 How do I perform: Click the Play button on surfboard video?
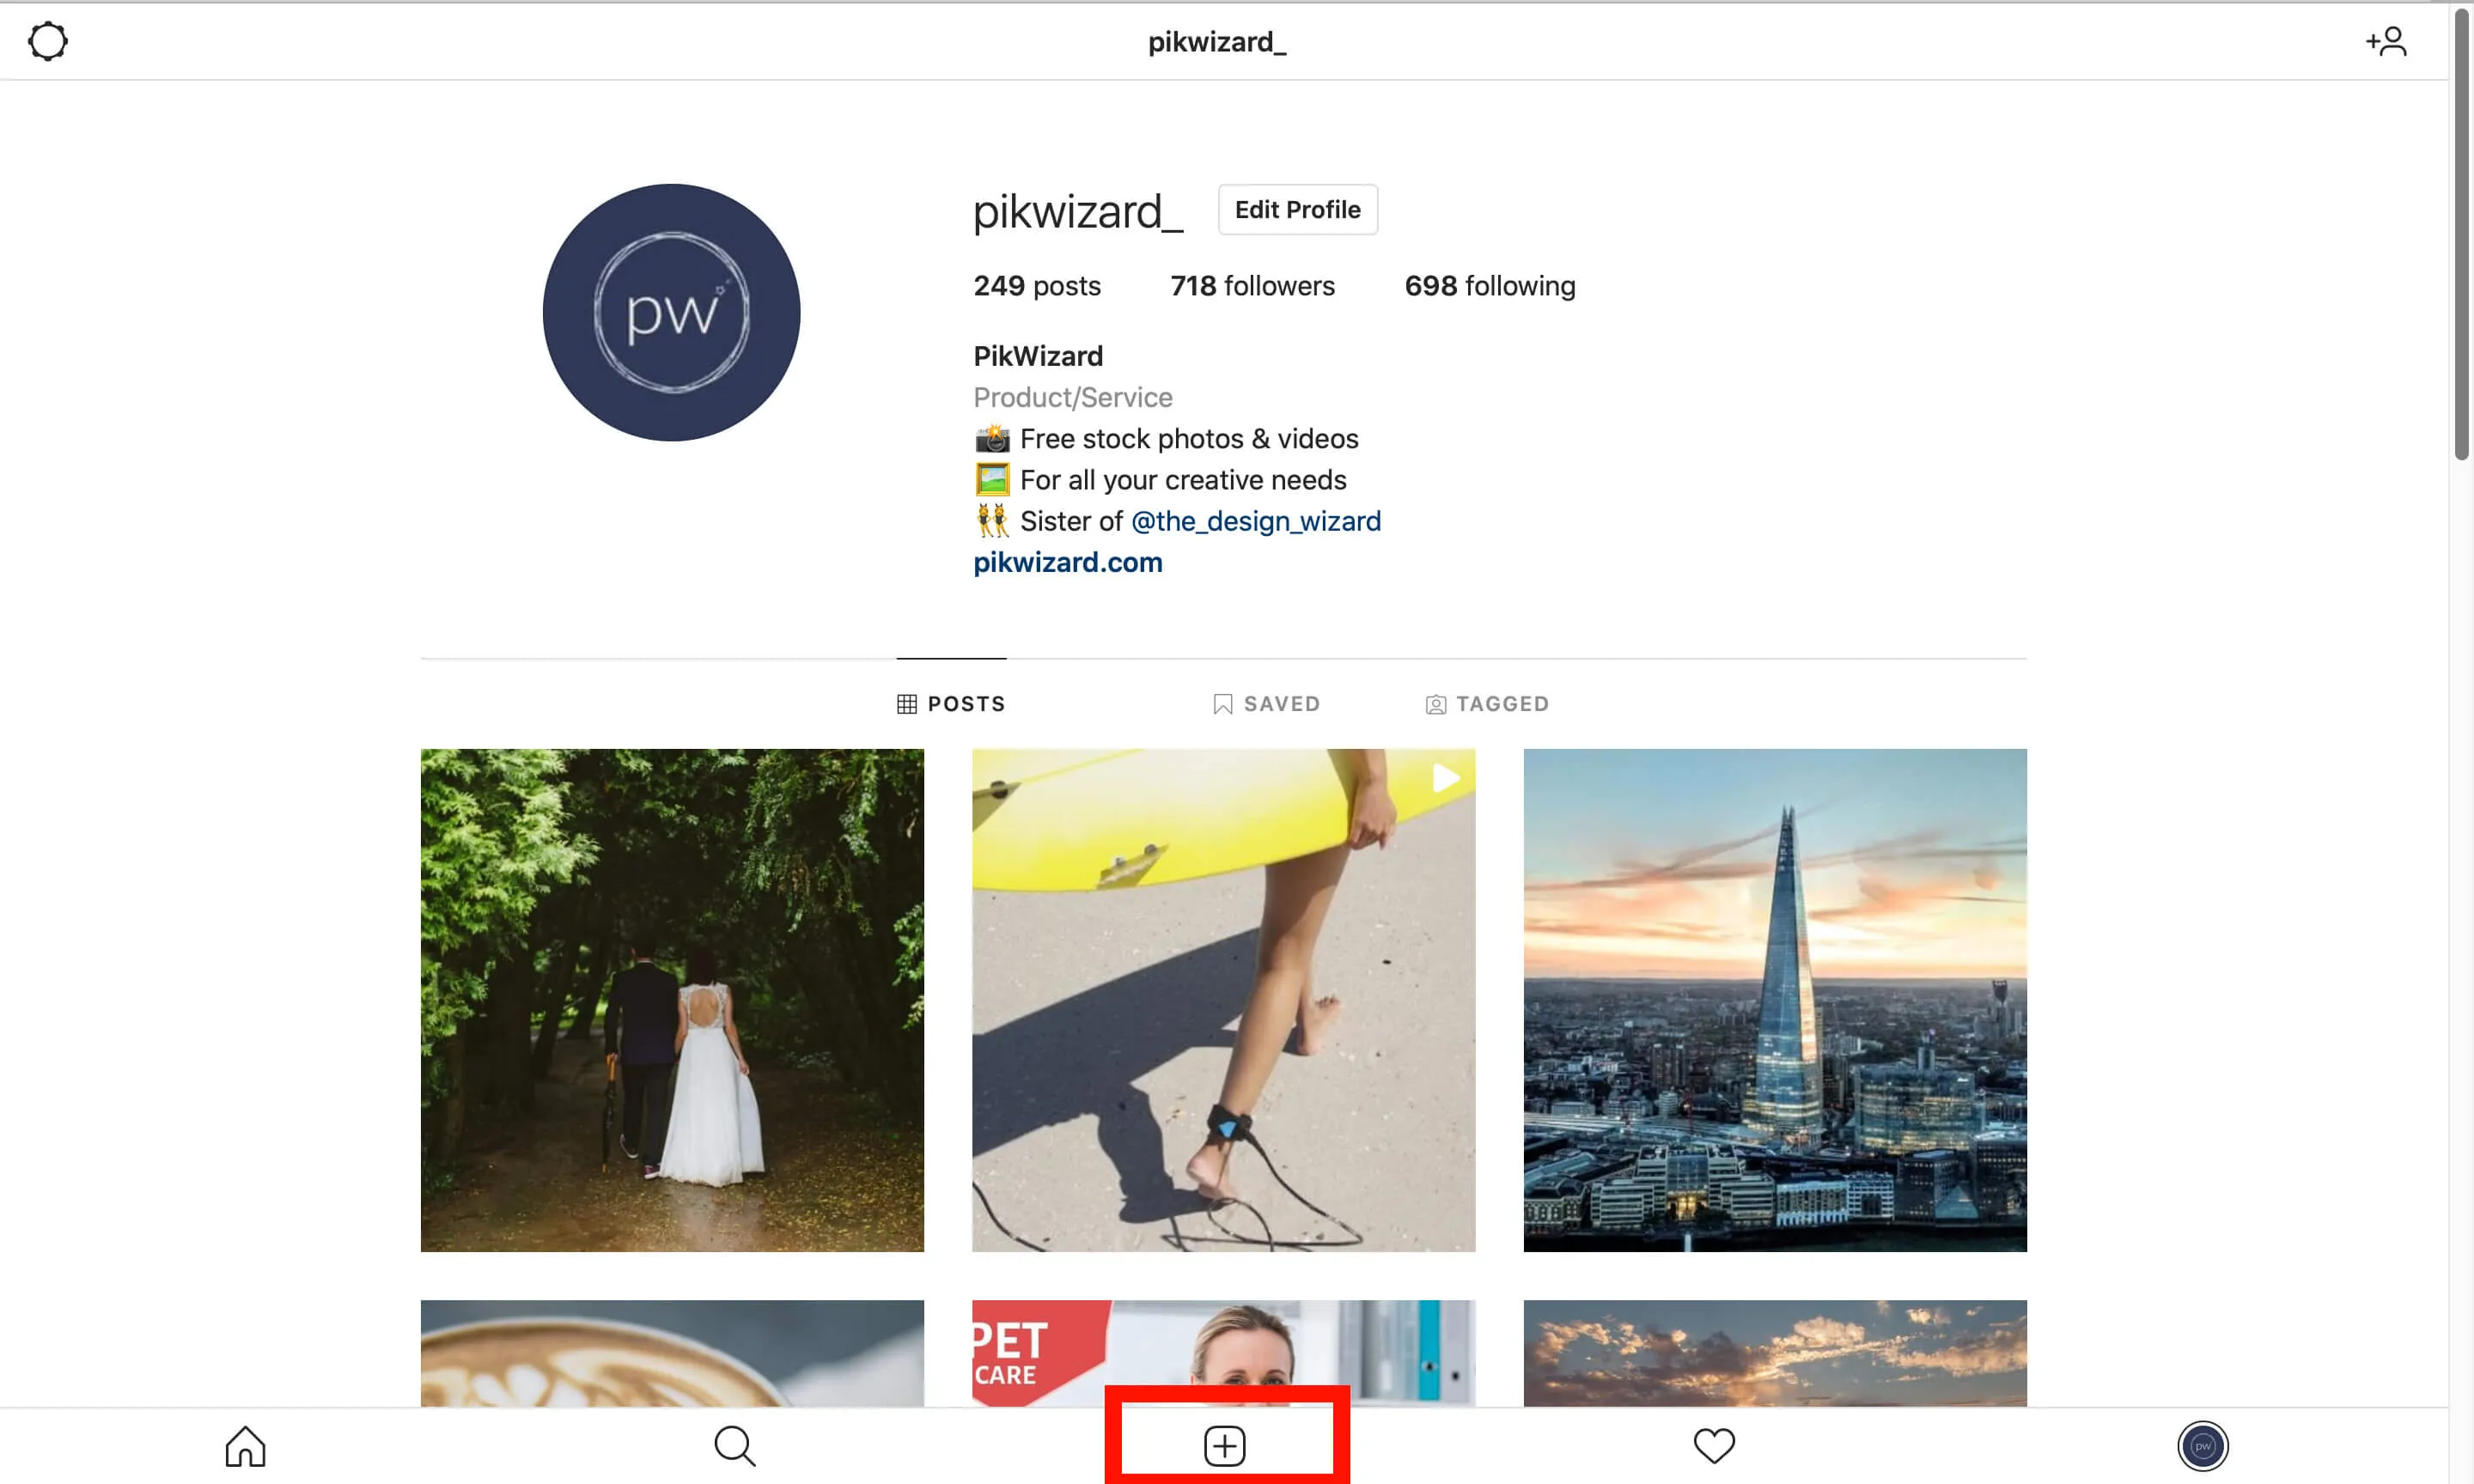pyautogui.click(x=1444, y=779)
